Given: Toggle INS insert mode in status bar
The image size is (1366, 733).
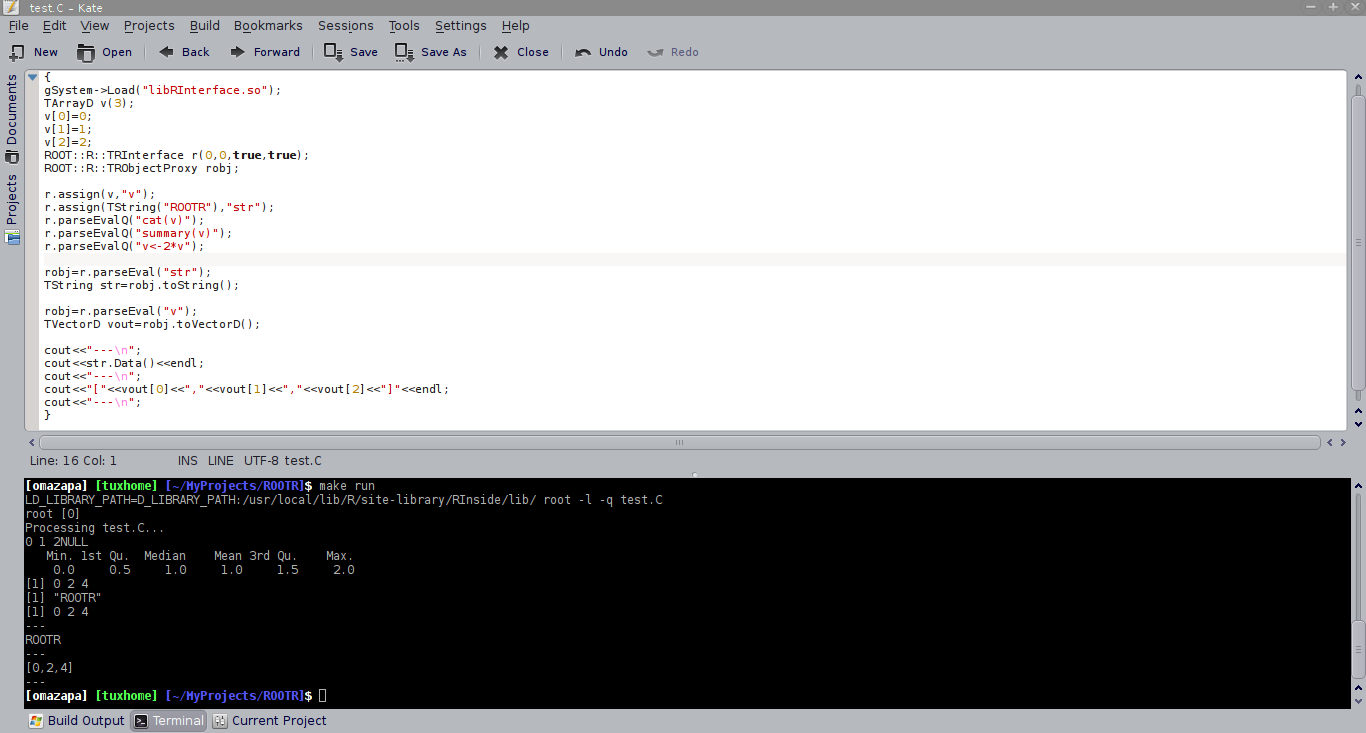Looking at the screenshot, I should [188, 461].
